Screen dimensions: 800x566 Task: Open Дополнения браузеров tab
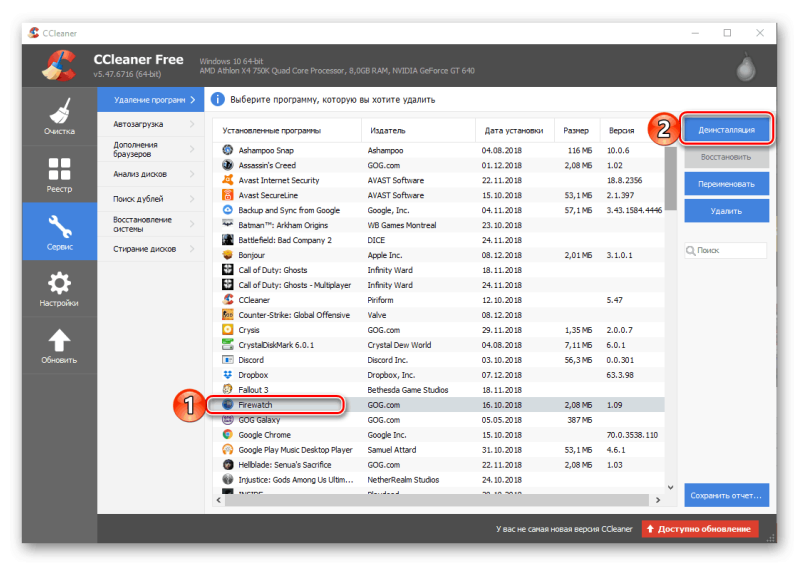[151, 149]
